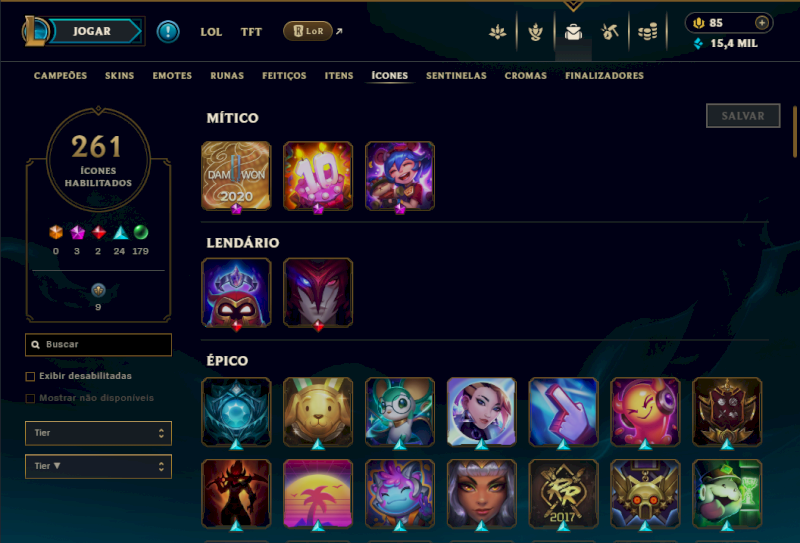Click the League logo icon
Image resolution: width=800 pixels, height=543 pixels.
[x=34, y=31]
